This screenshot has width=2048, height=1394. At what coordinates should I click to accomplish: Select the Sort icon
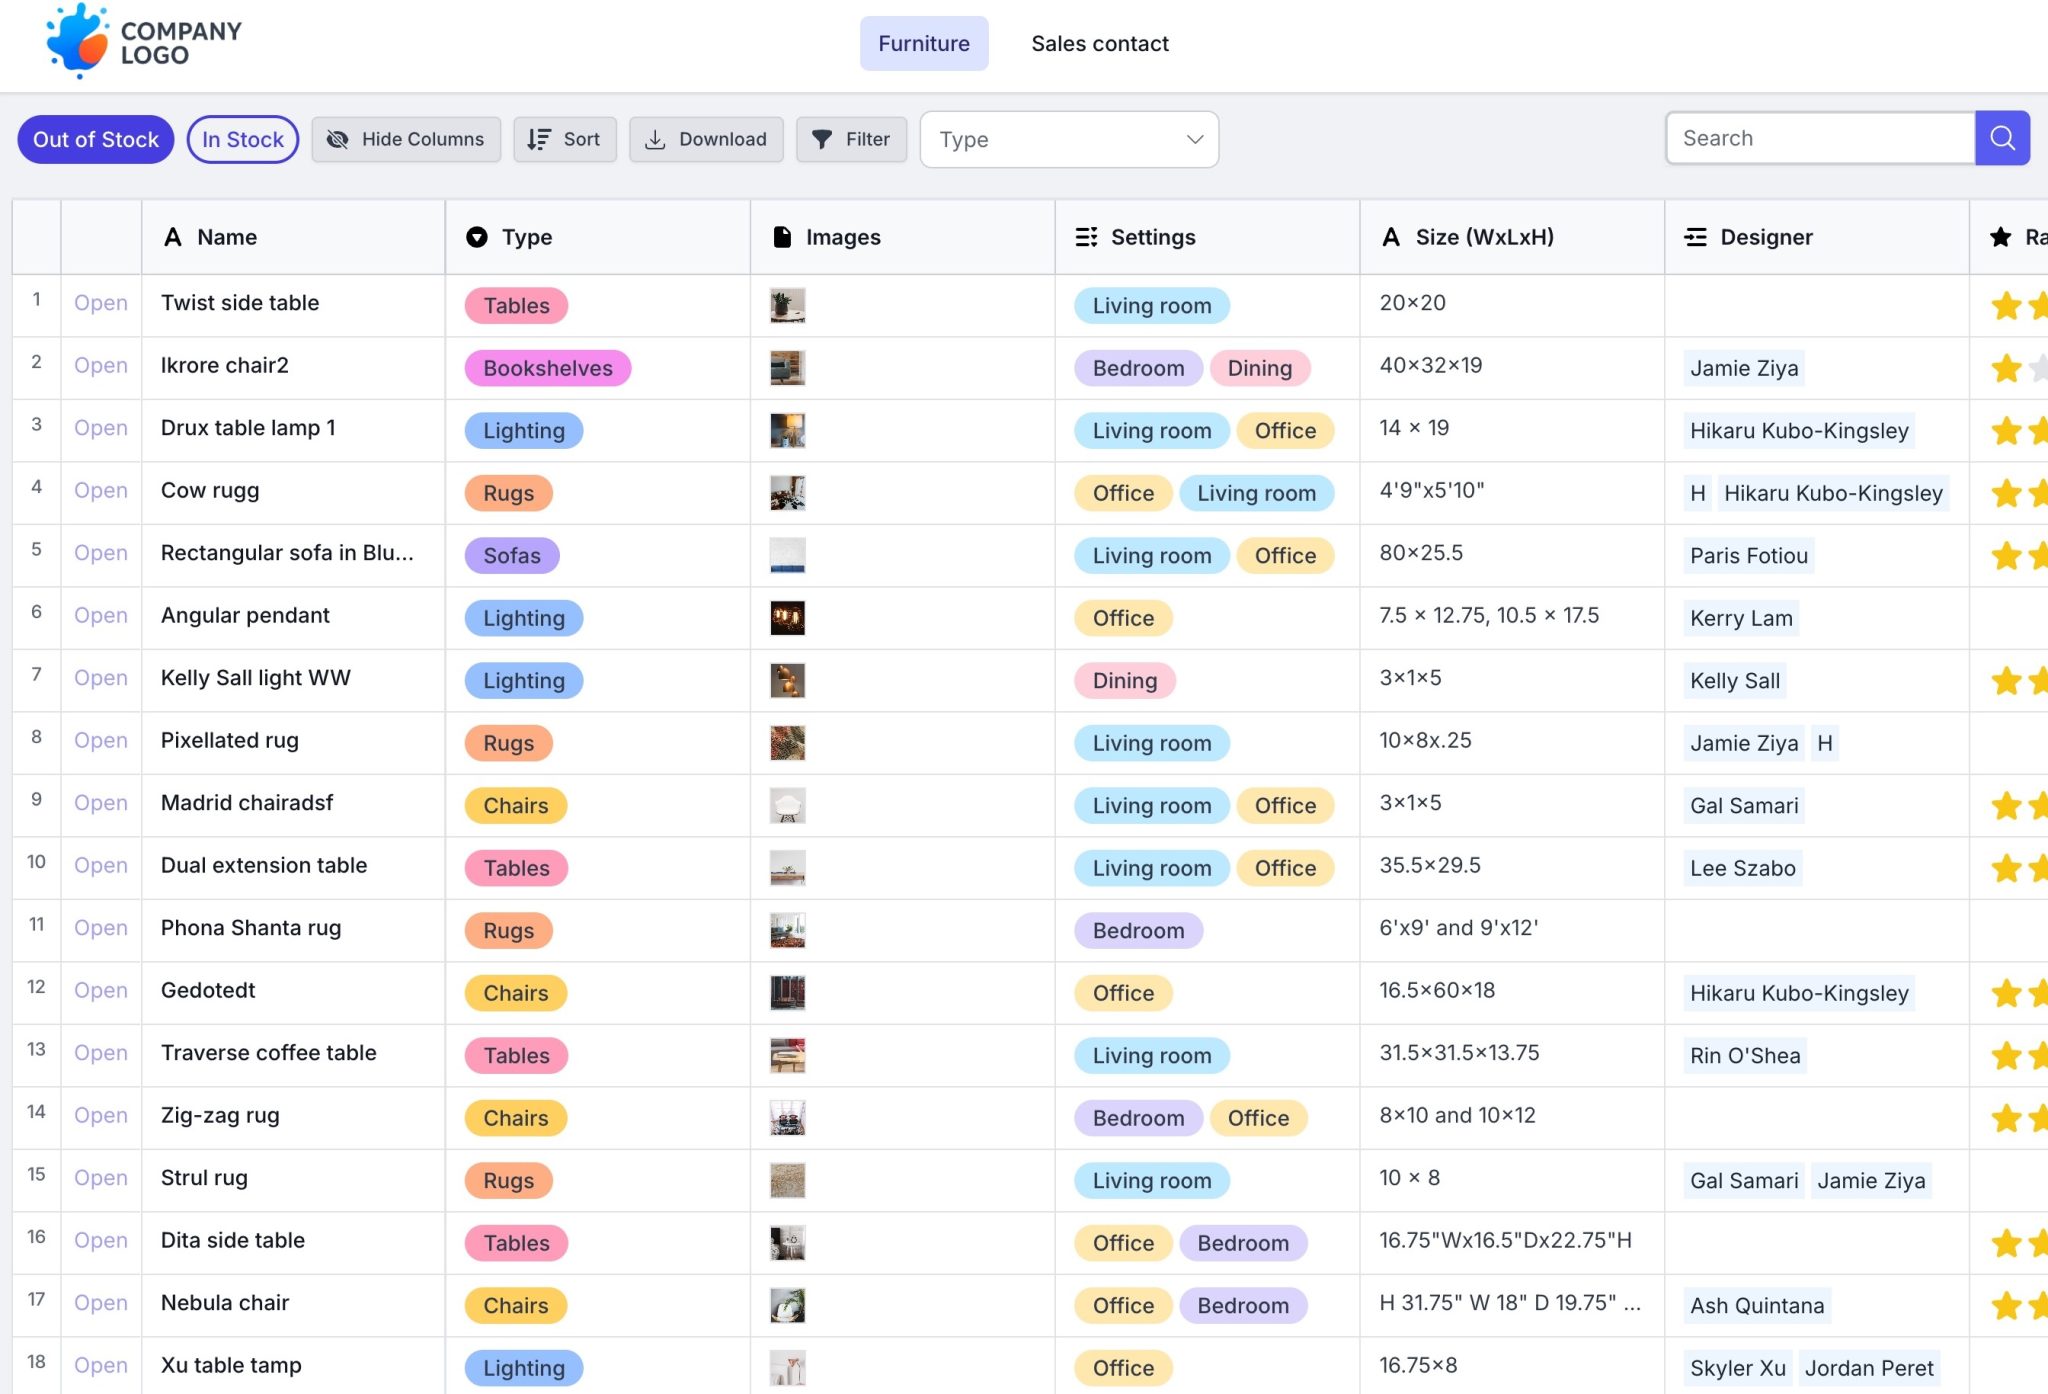[x=537, y=139]
